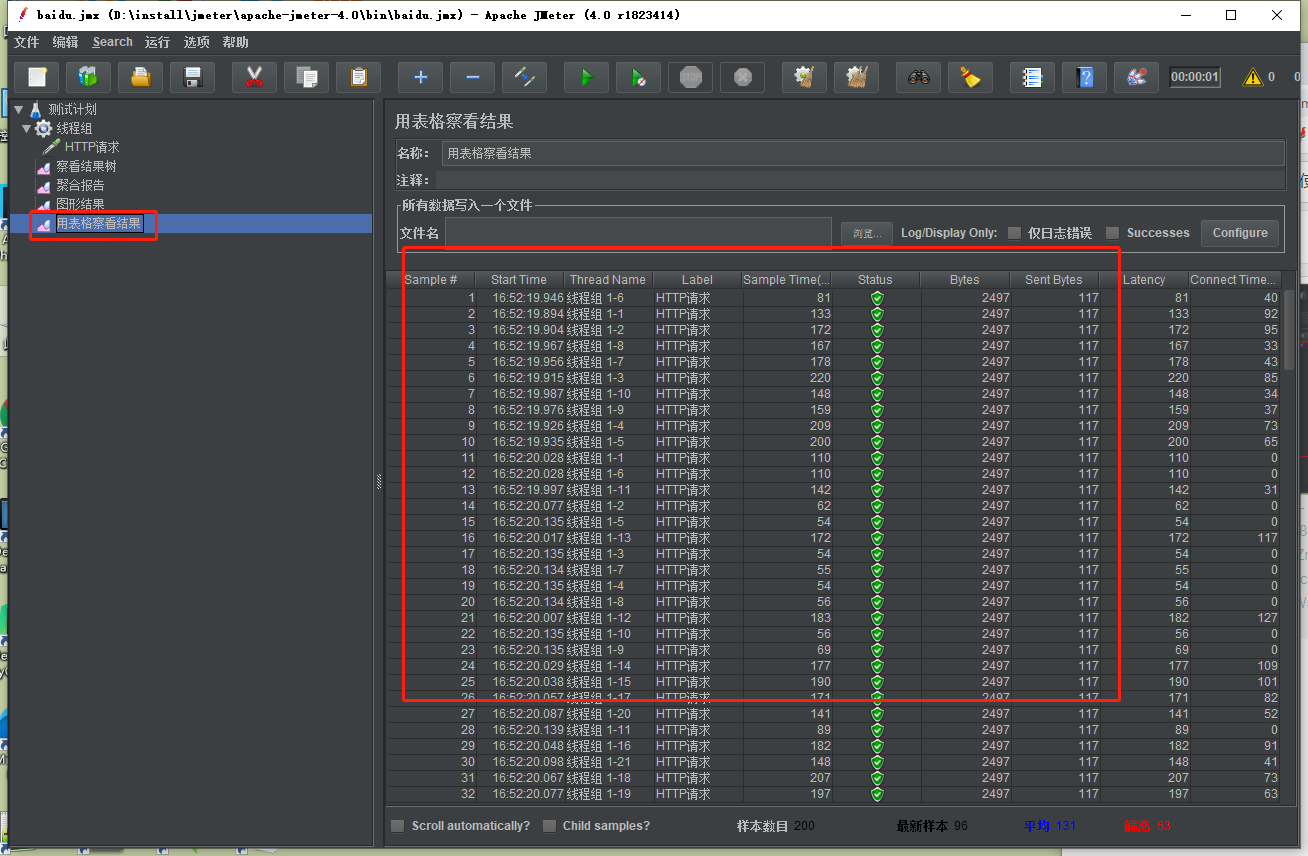Save the test plan with the floppy icon
The image size is (1308, 856).
193,77
